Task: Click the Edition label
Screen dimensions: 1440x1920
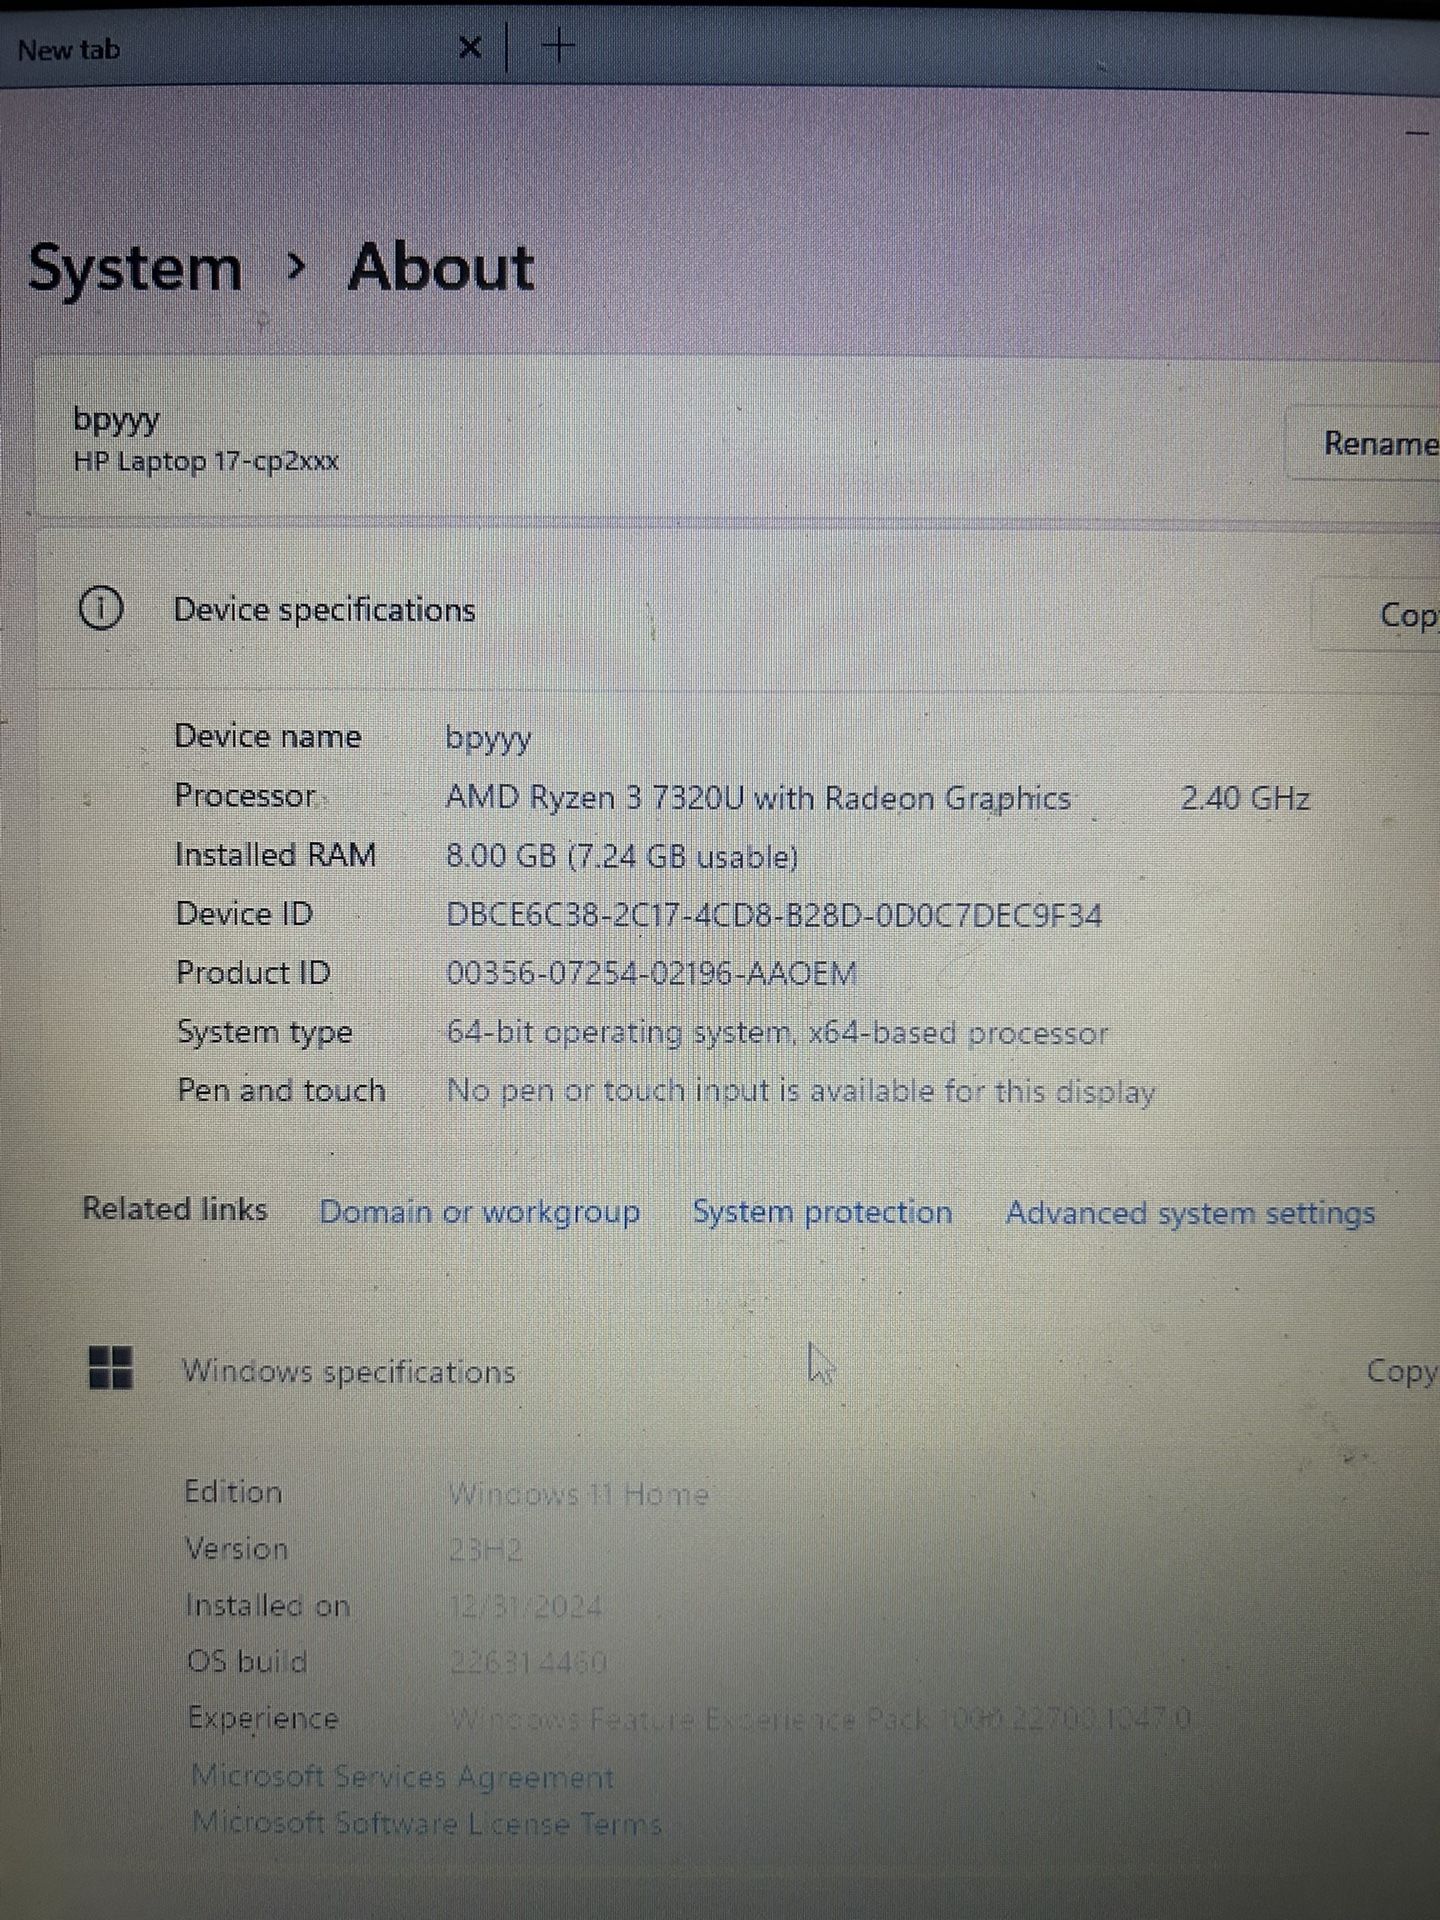Action: point(234,1492)
